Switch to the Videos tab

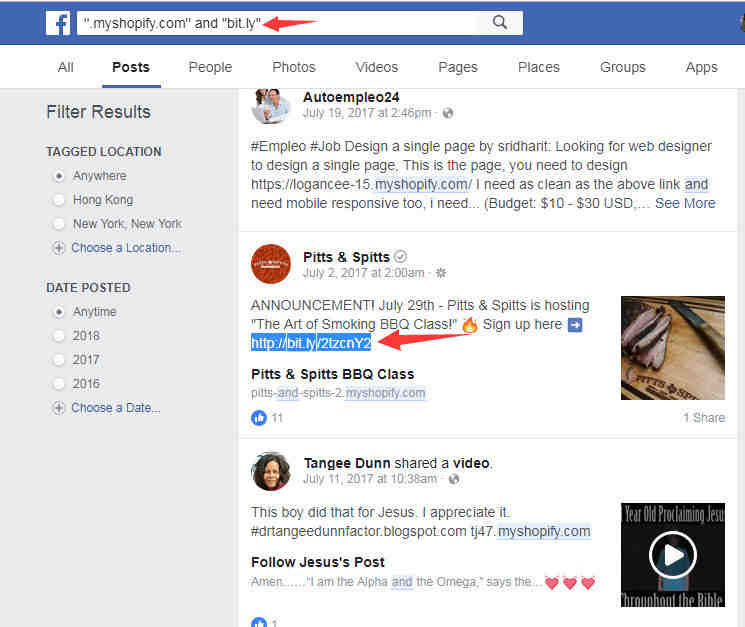tap(377, 67)
